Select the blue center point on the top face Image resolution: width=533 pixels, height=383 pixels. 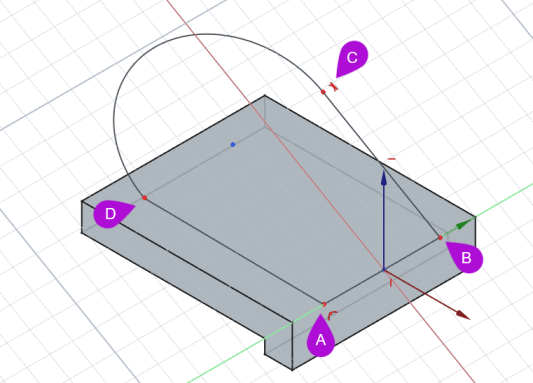click(x=233, y=144)
